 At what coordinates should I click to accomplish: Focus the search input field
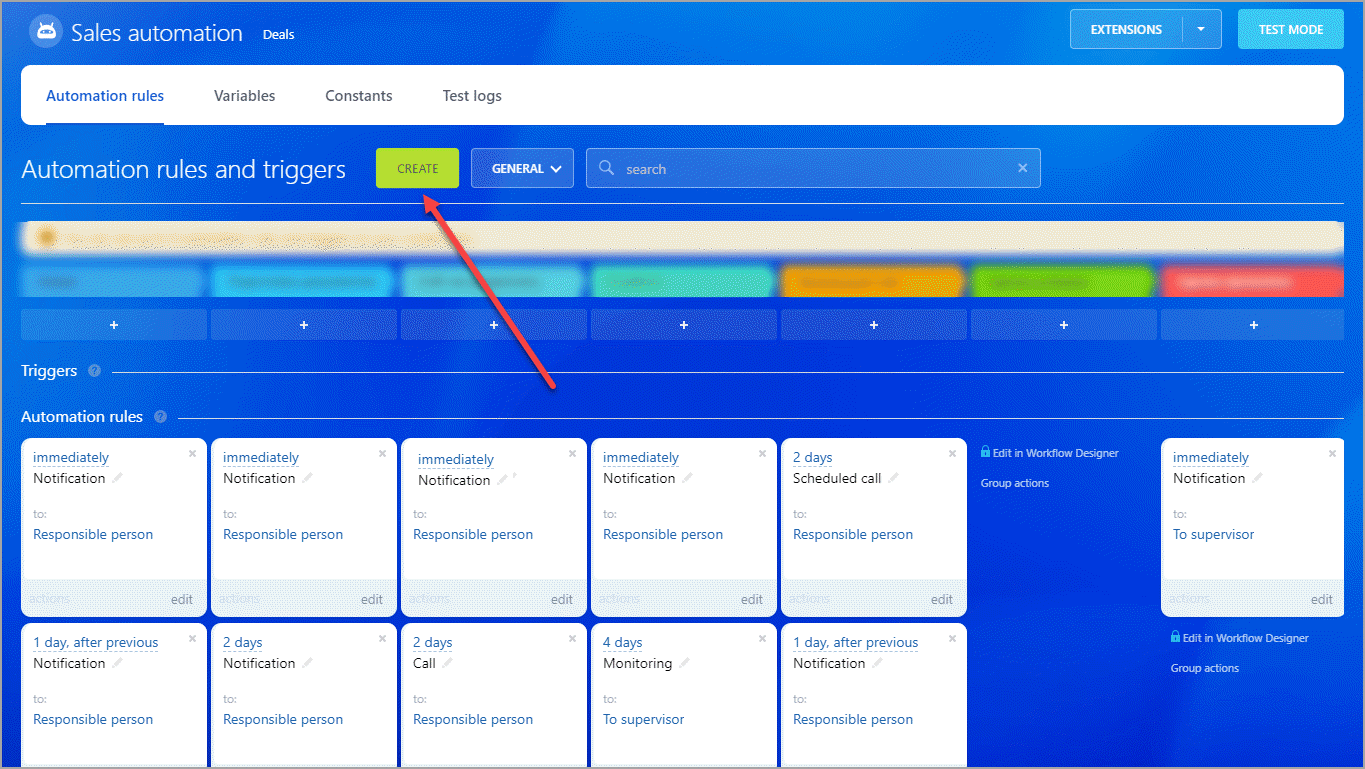pos(813,168)
